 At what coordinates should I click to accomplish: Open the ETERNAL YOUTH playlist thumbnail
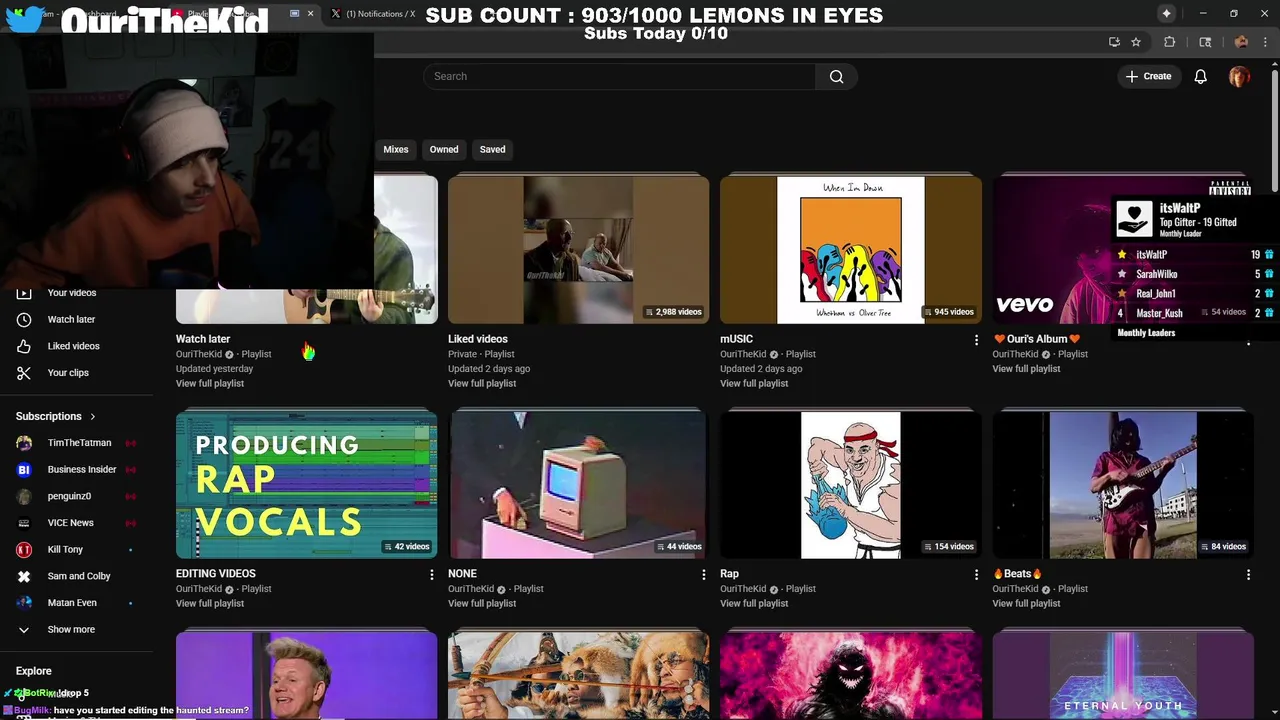point(1123,676)
